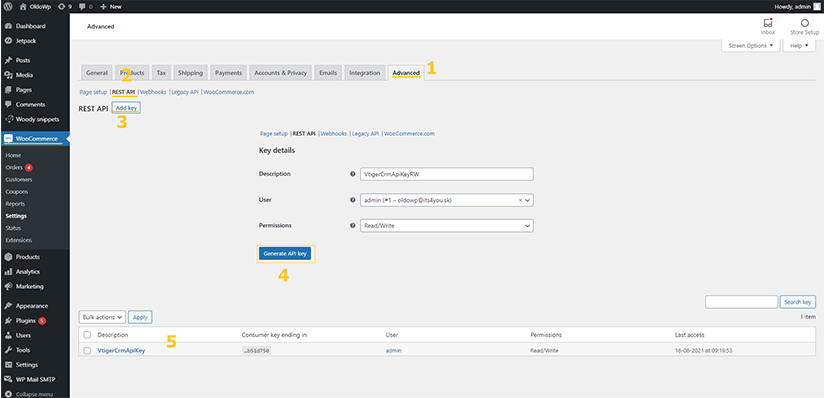Viewport: 825px width, 398px height.
Task: Click the Add key button
Action: [x=126, y=108]
